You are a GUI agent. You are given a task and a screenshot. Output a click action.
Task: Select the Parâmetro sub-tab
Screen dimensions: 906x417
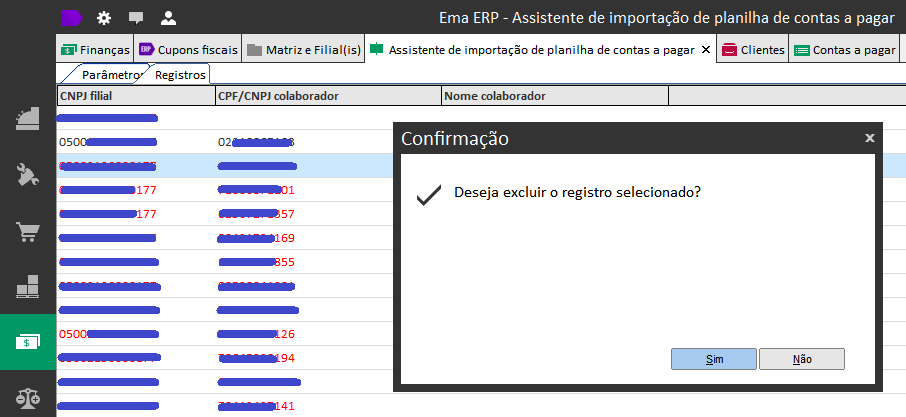[108, 75]
